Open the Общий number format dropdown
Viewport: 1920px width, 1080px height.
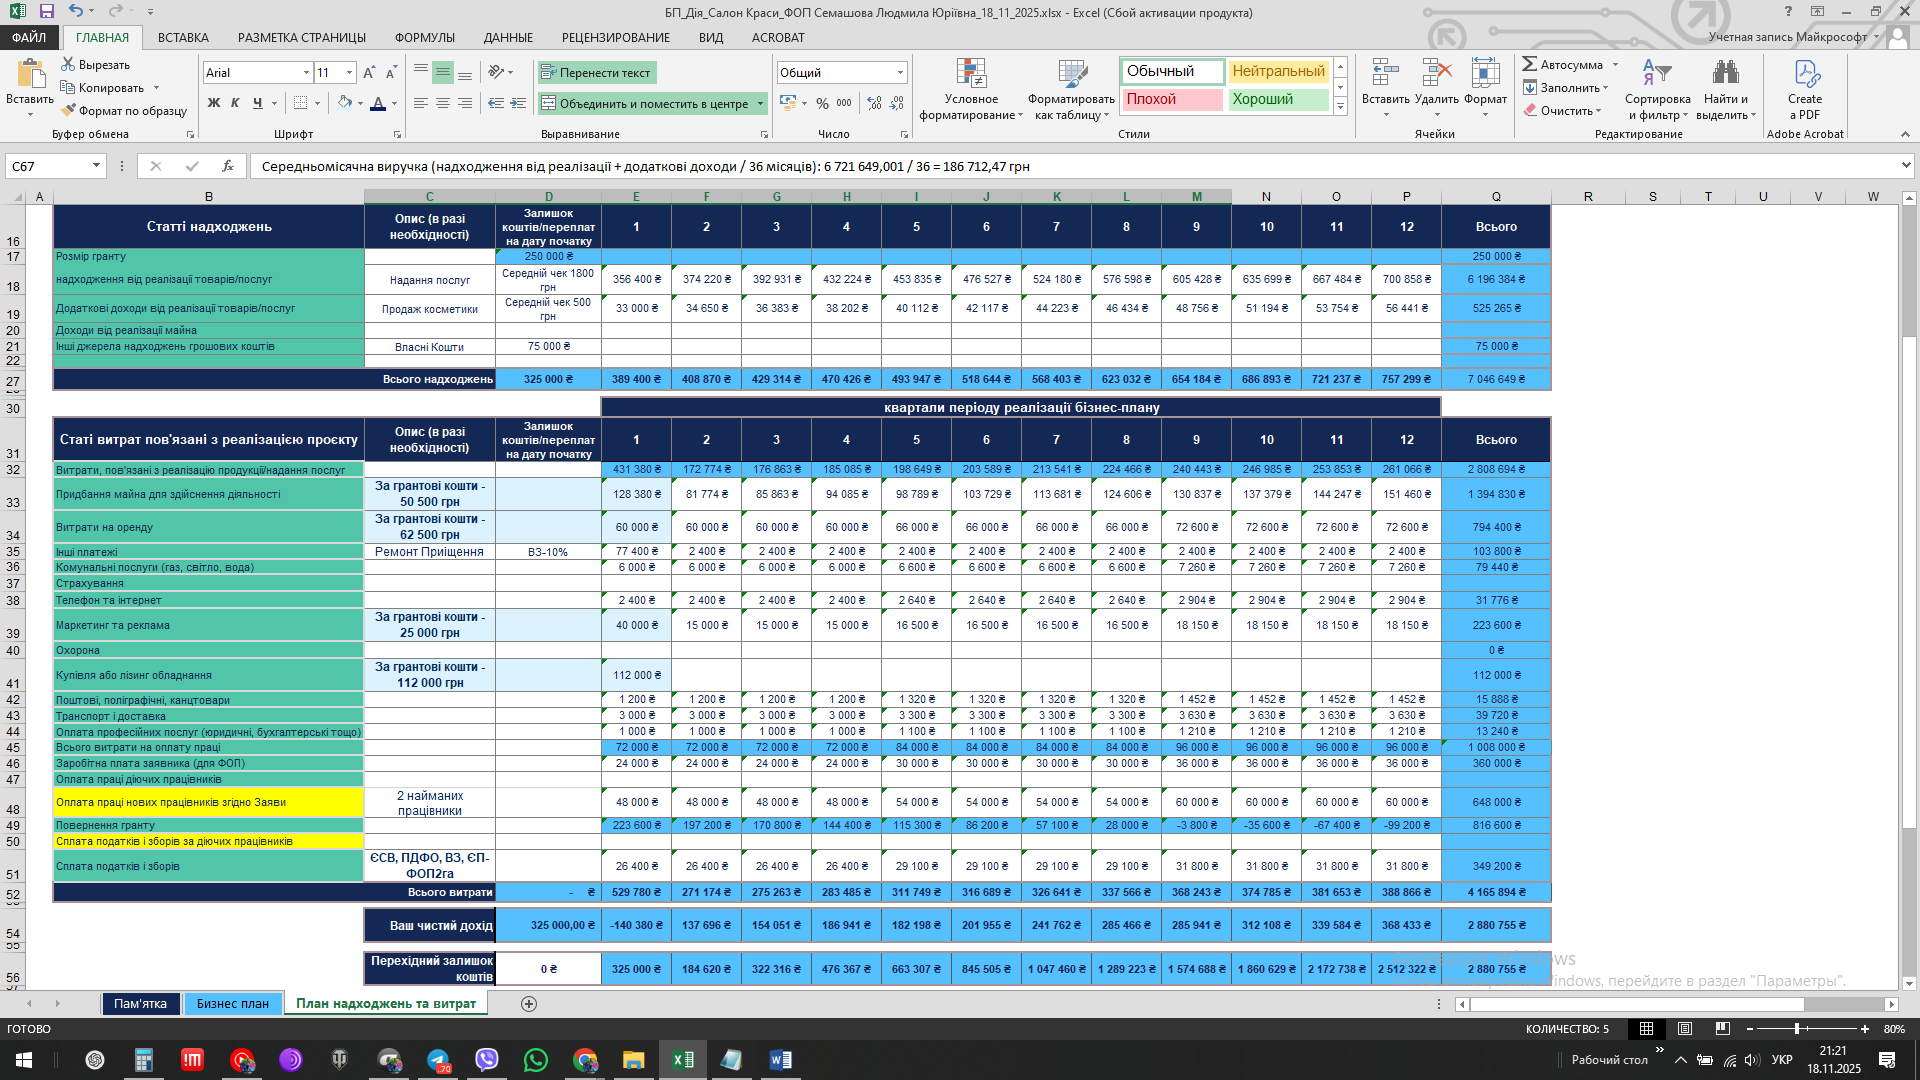coord(900,73)
